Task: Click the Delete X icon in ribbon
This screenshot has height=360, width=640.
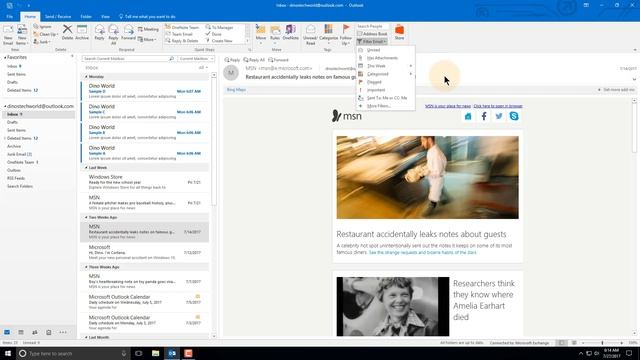Action: (x=67, y=29)
